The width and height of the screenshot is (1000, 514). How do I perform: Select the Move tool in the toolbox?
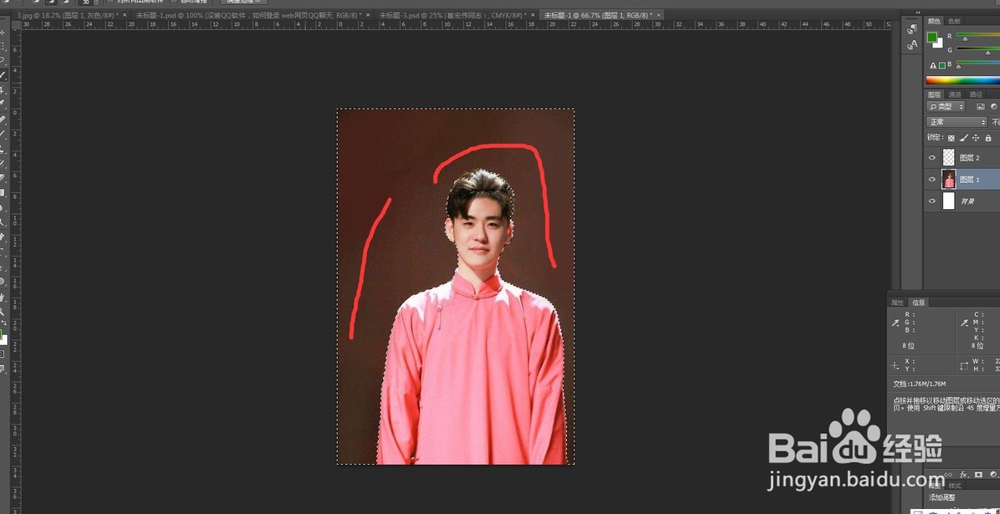coord(3,32)
